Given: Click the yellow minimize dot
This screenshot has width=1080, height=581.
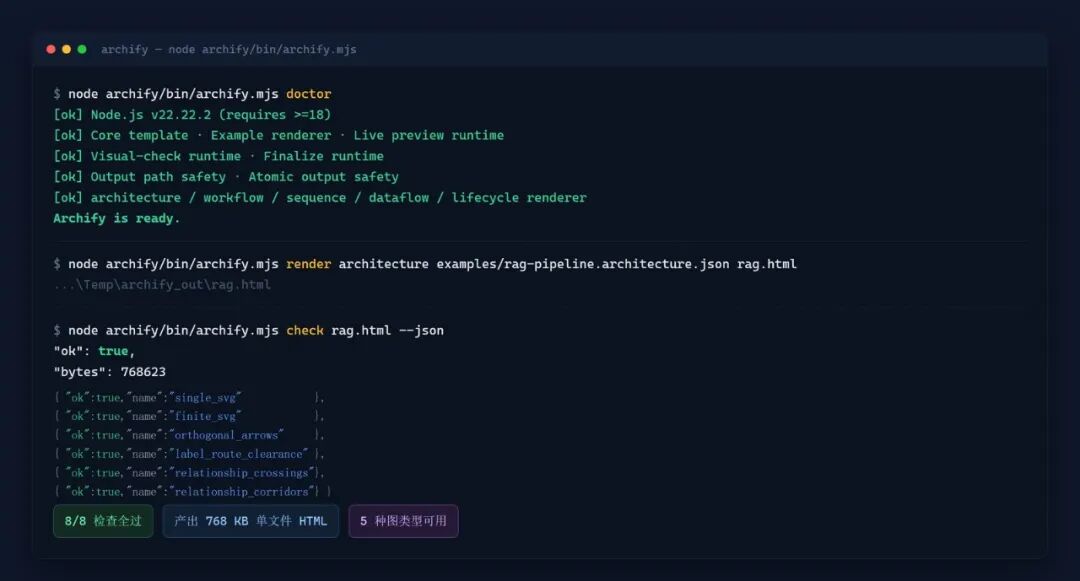Looking at the screenshot, I should pyautogui.click(x=67, y=50).
